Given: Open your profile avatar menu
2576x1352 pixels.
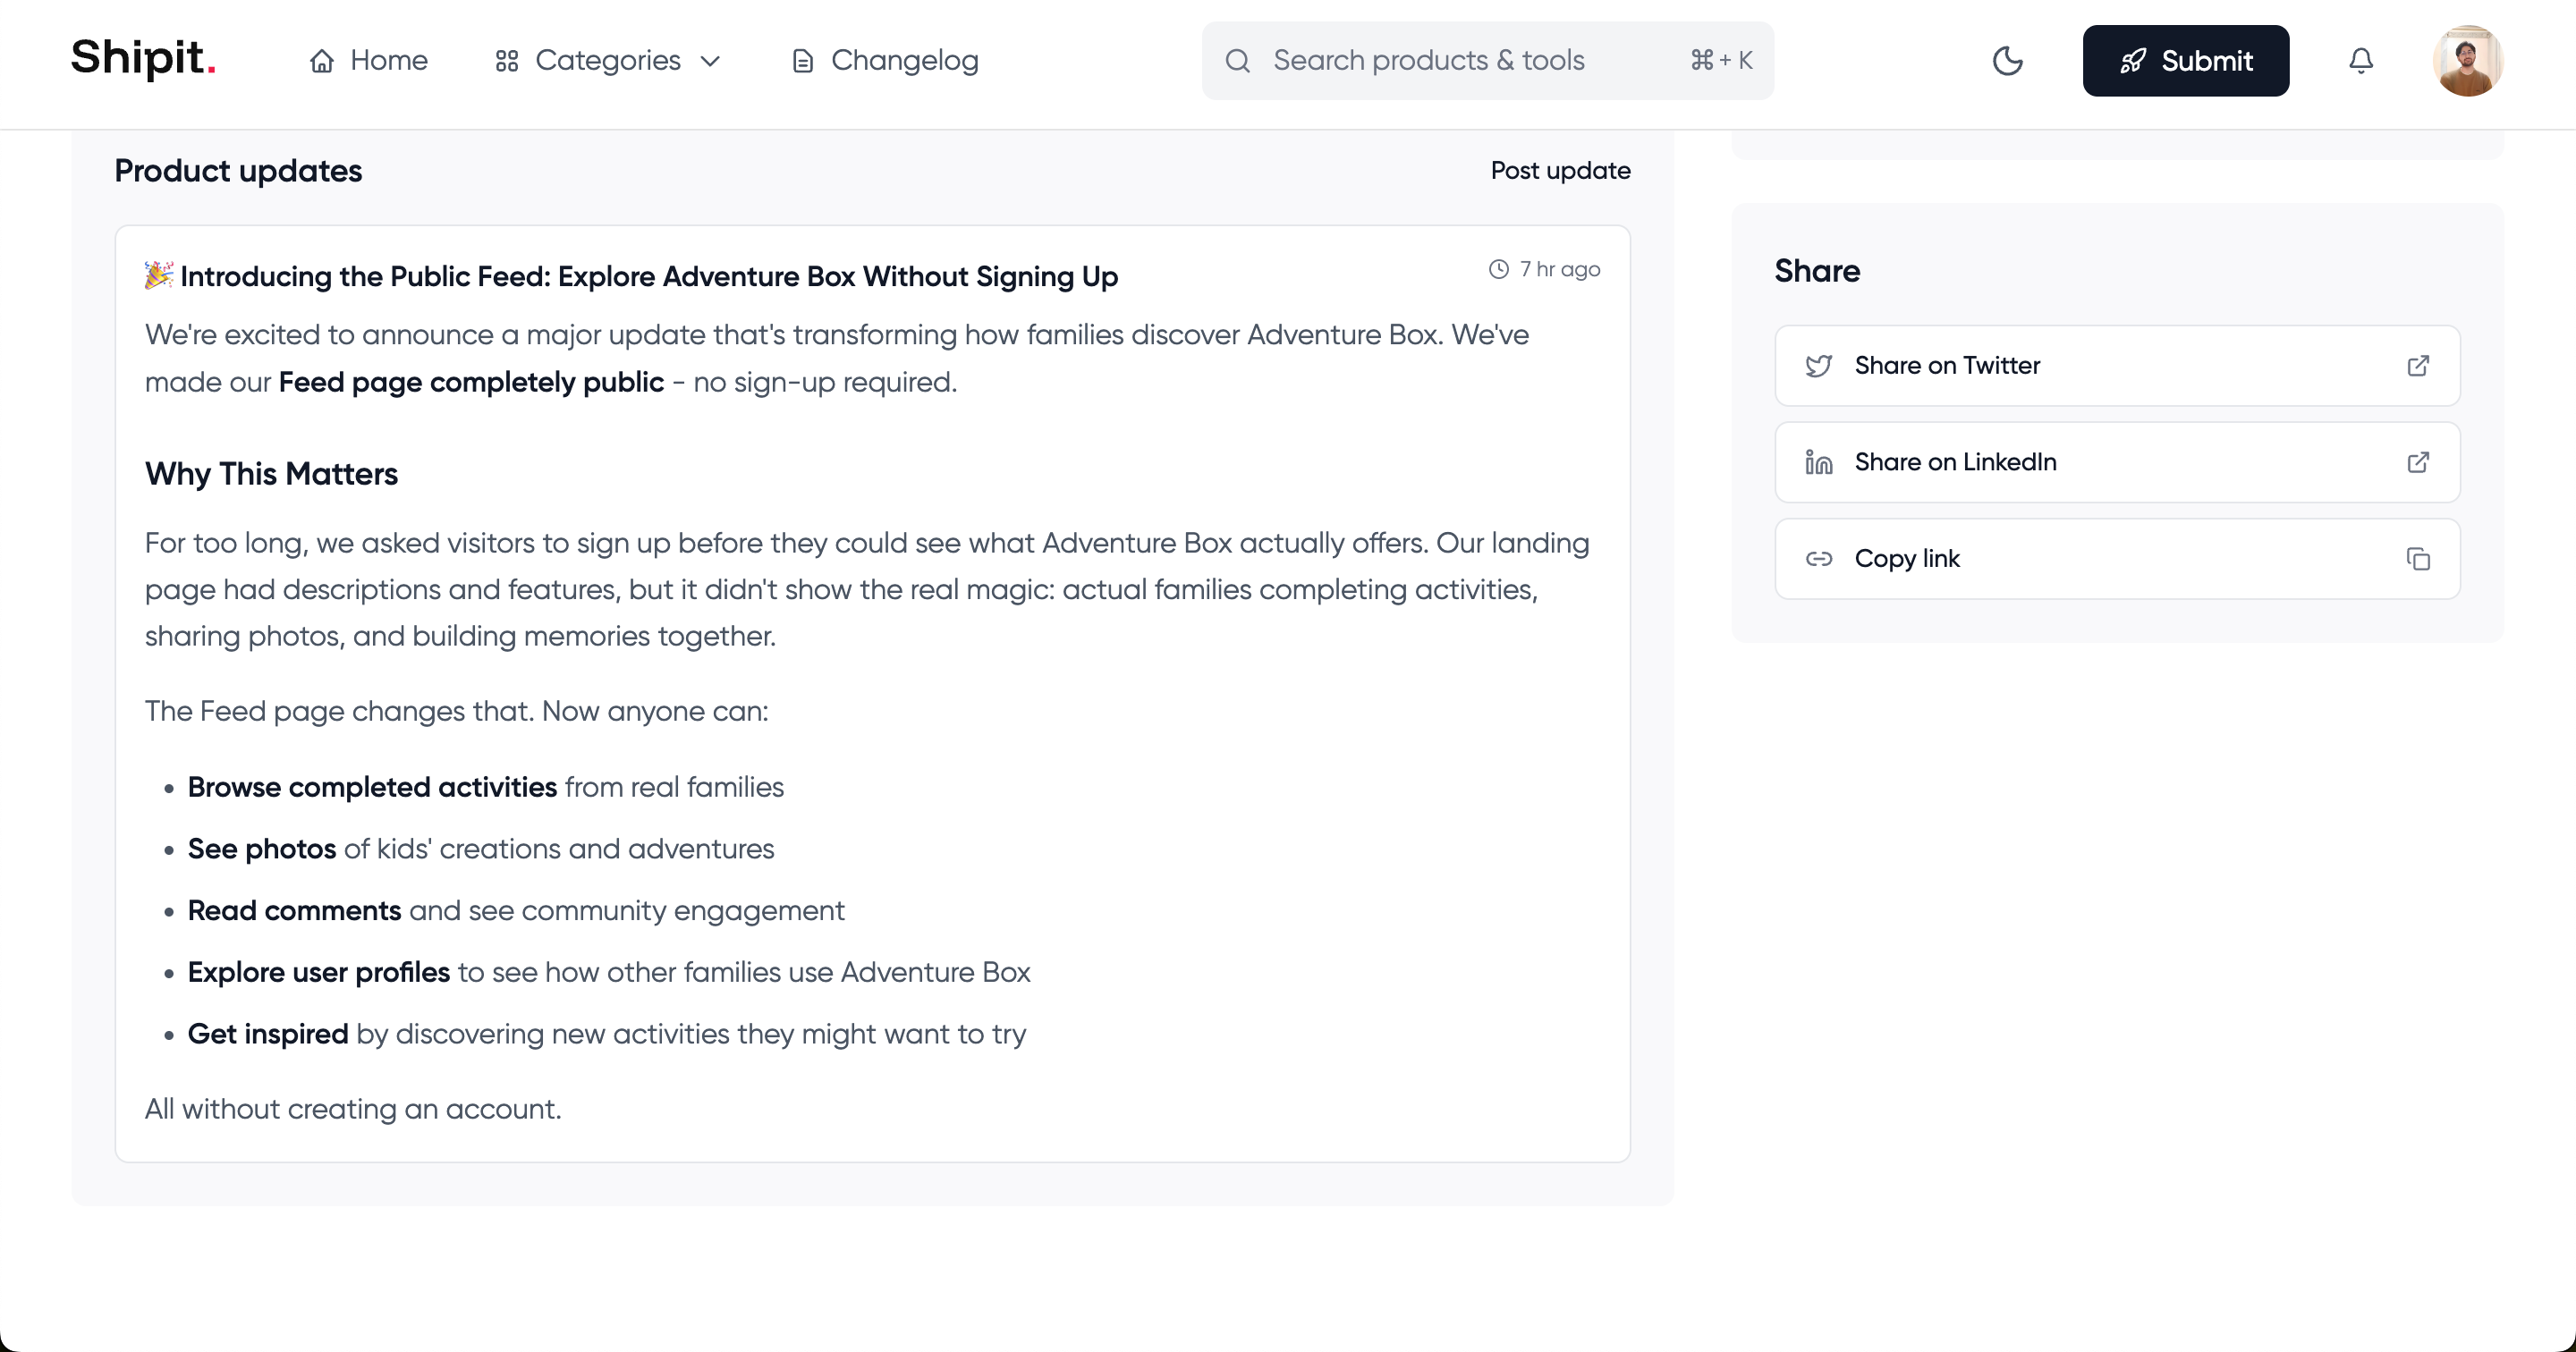Looking at the screenshot, I should tap(2467, 61).
